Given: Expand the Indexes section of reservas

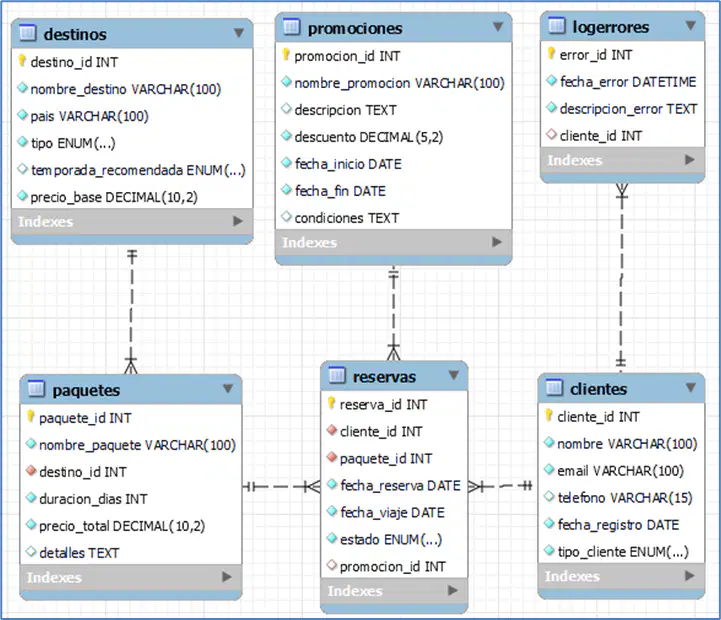Looking at the screenshot, I should 453,590.
